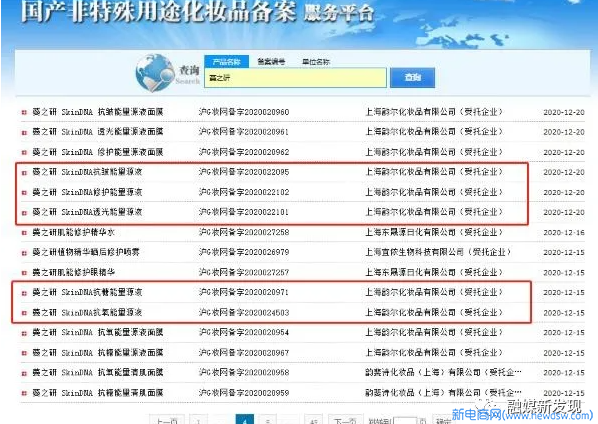The image size is (598, 424).
Task: Select filing number 沪G妆网备字2020020971
Action: tap(244, 292)
